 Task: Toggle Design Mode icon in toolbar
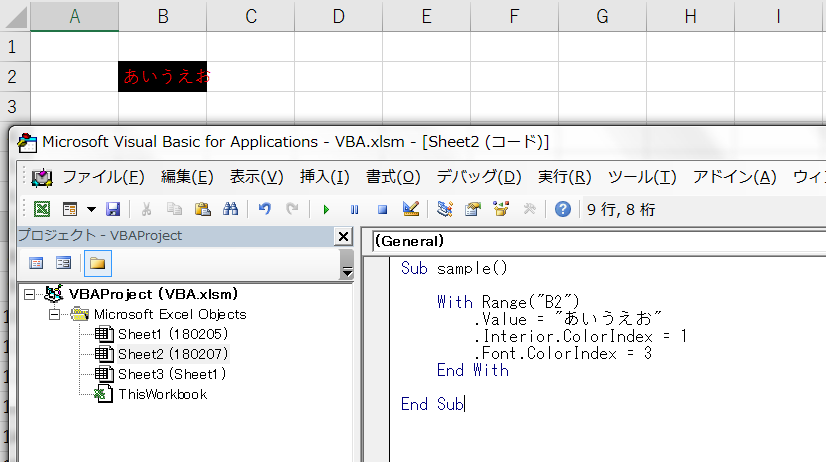click(410, 209)
